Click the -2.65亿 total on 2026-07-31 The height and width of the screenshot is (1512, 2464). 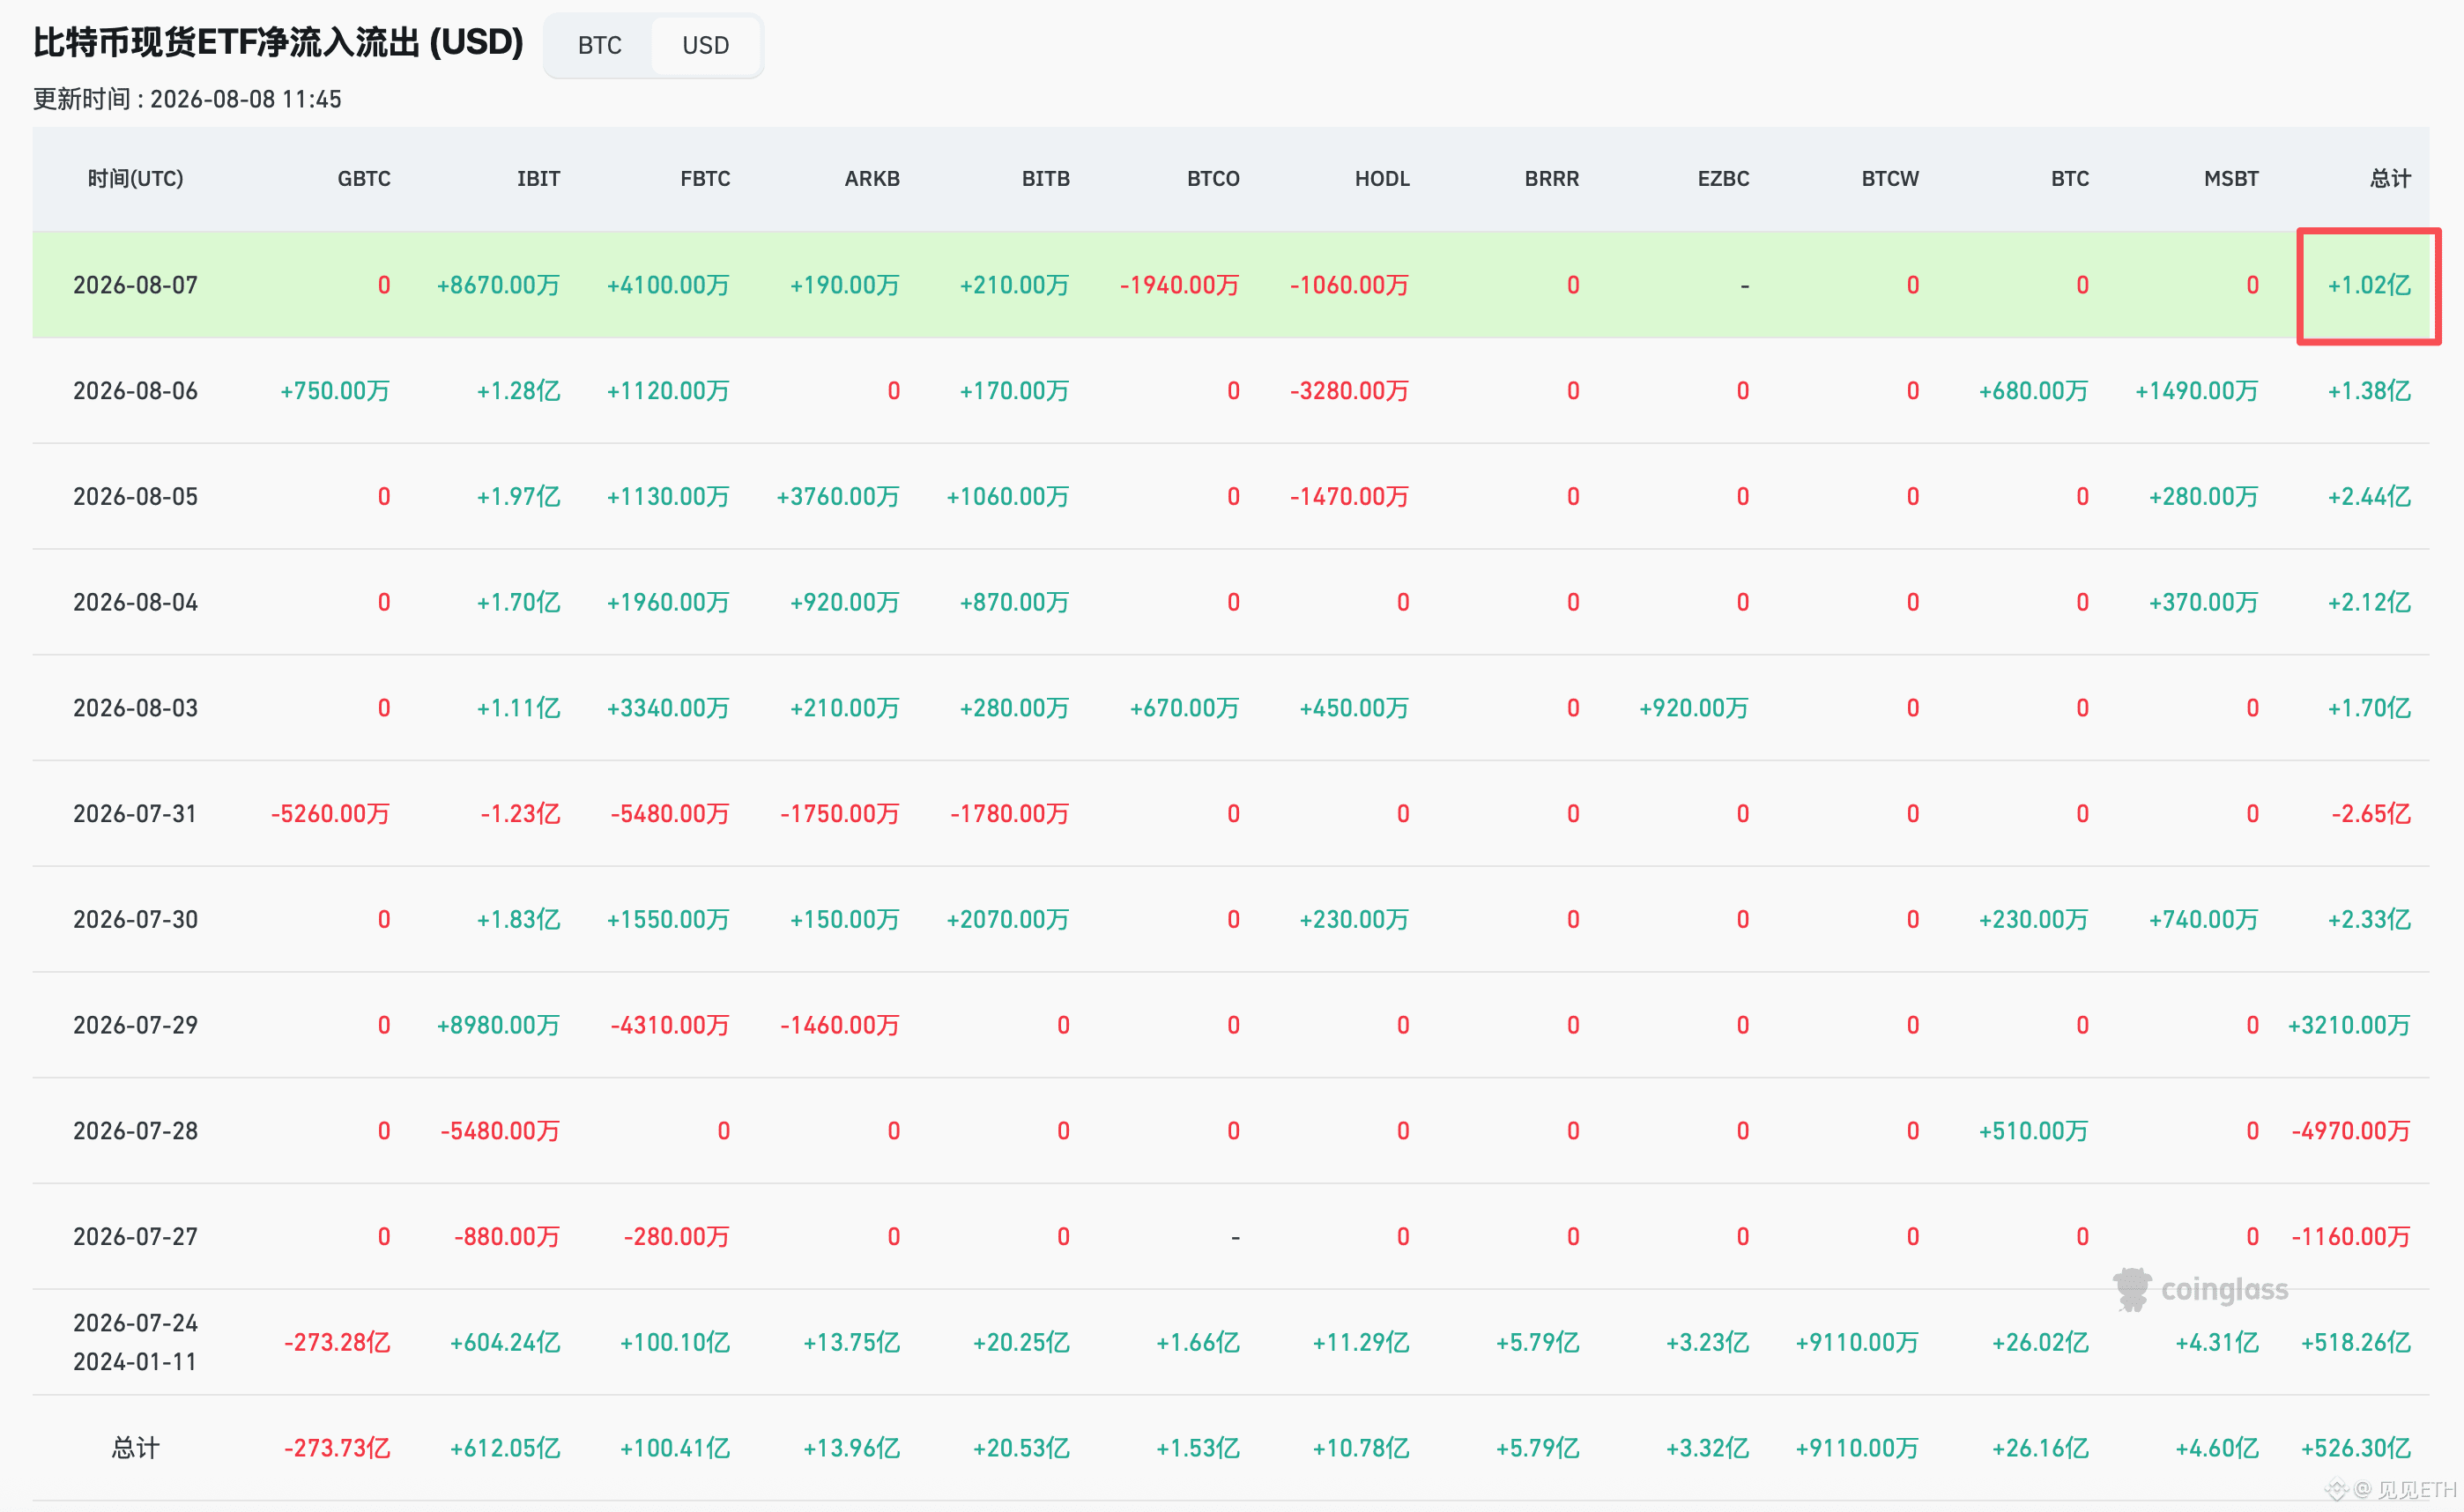[2370, 814]
